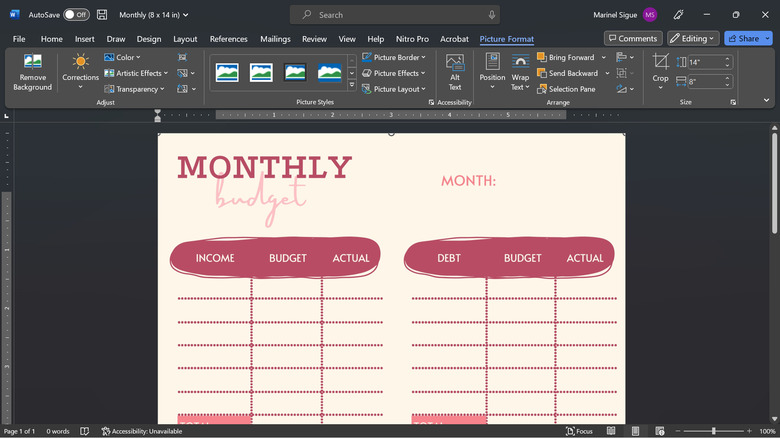This screenshot has width=780, height=438.
Task: Open the Selection Pane
Action: coord(566,89)
